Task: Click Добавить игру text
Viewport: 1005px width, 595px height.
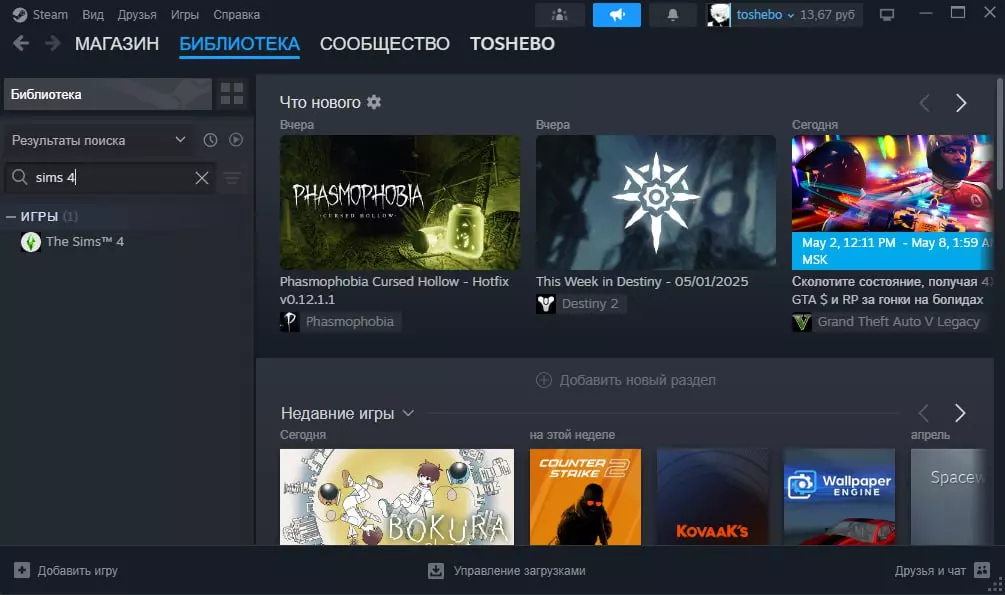Action: 78,571
